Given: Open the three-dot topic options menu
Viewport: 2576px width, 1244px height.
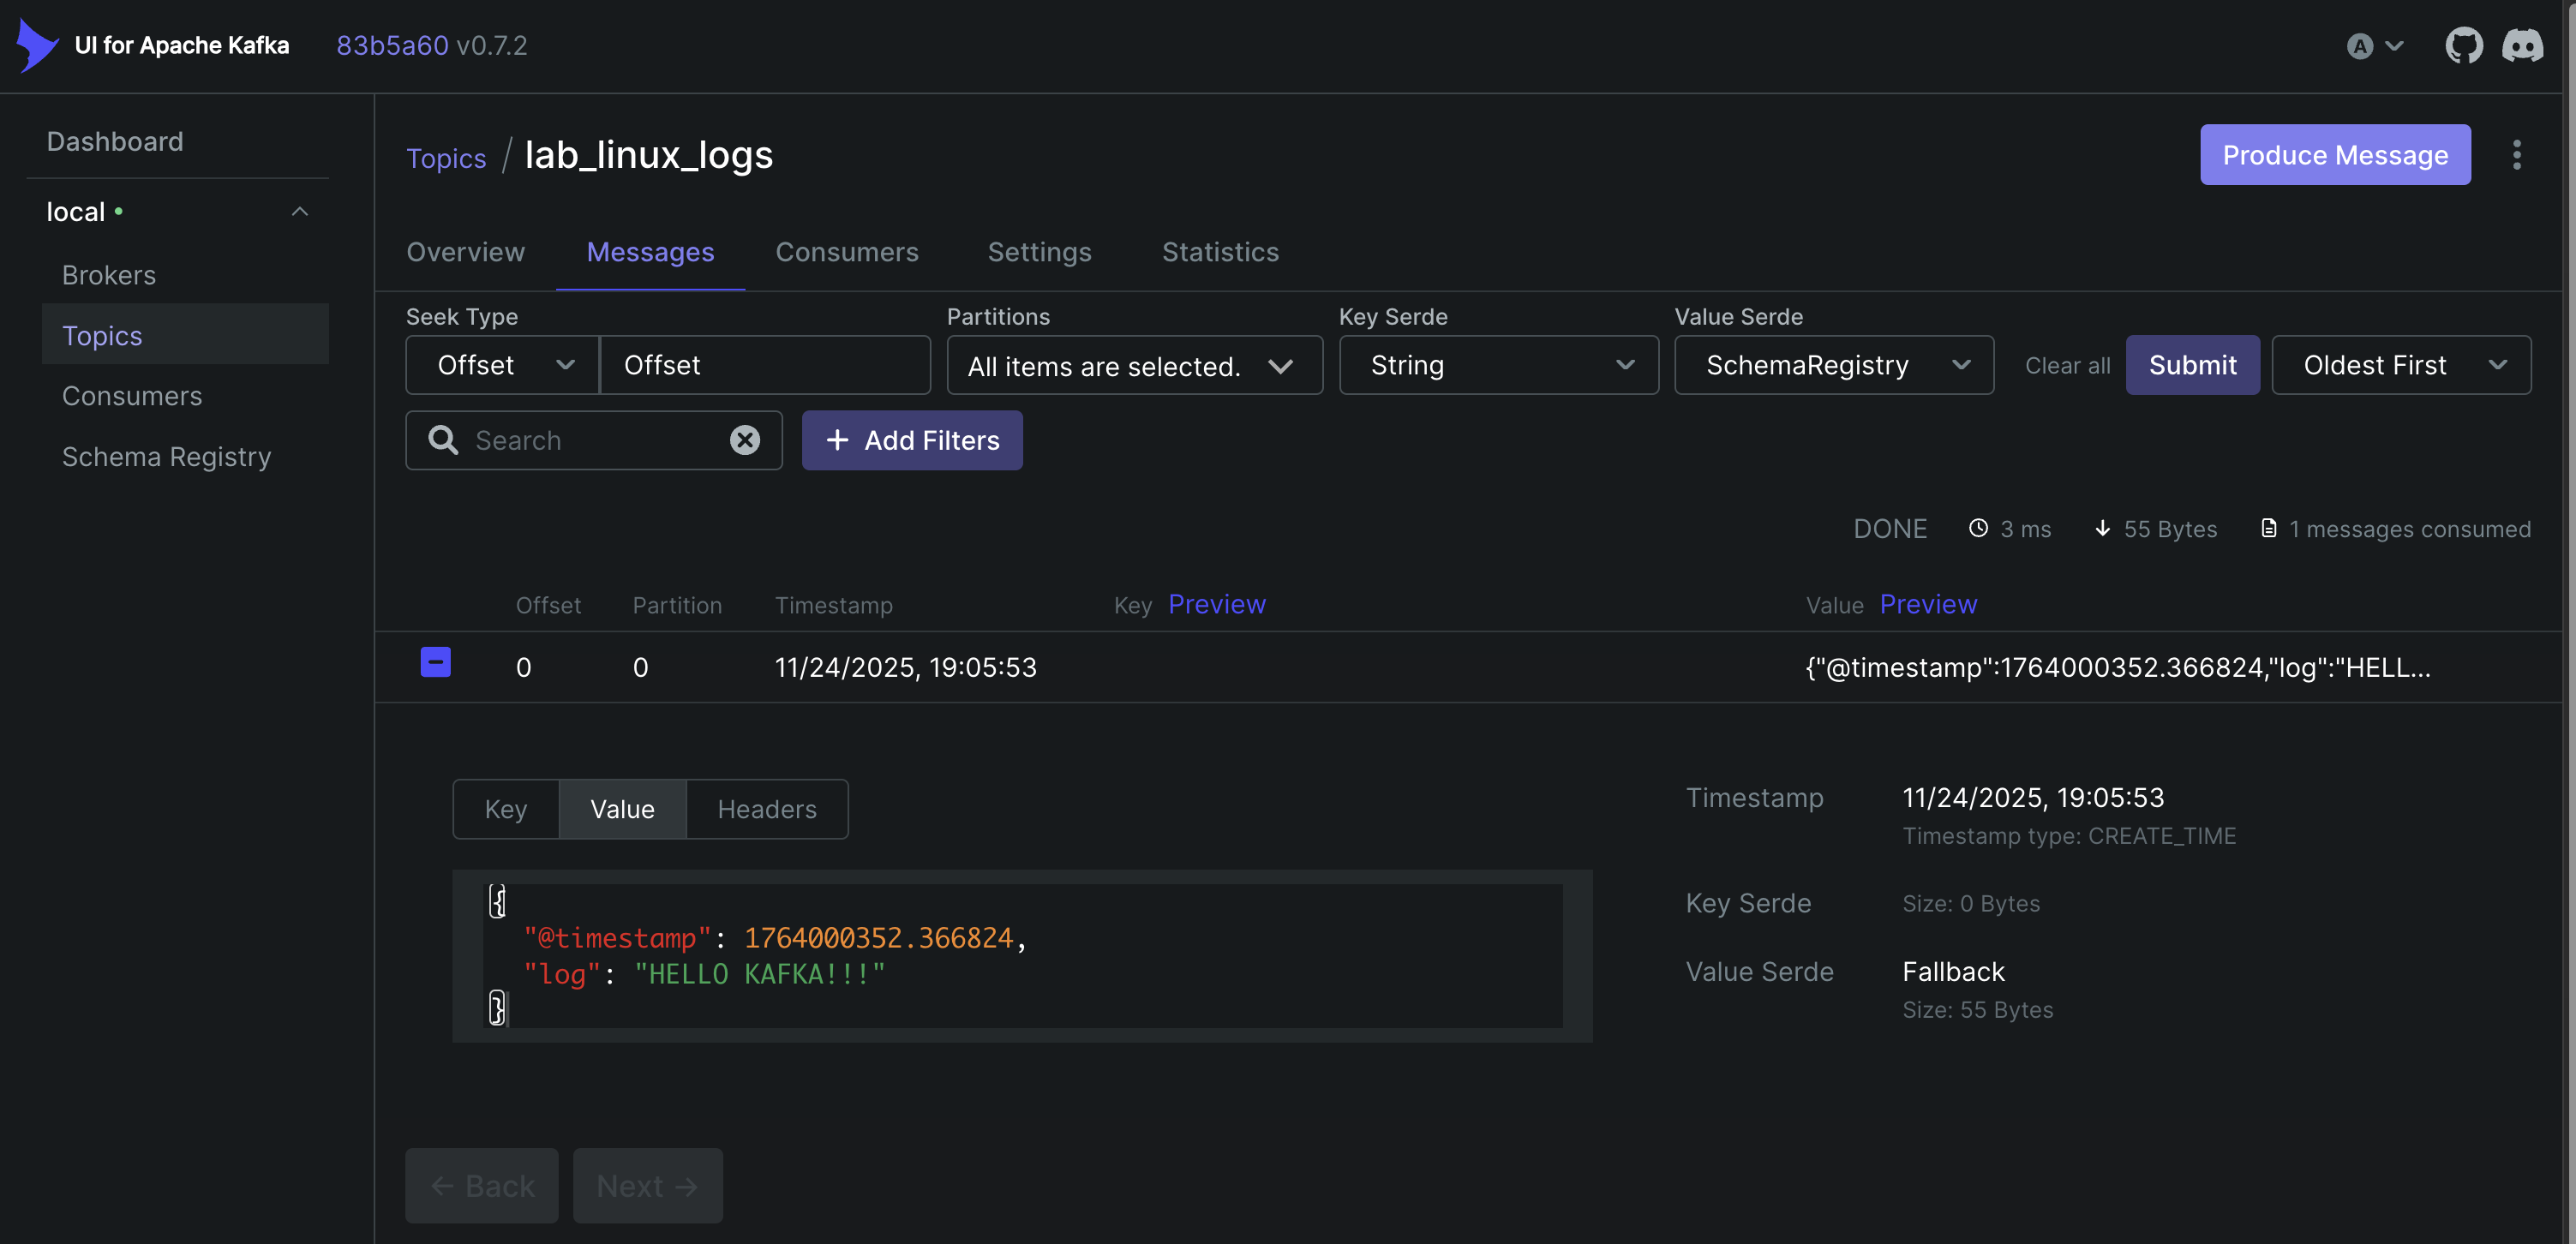Looking at the screenshot, I should point(2516,155).
